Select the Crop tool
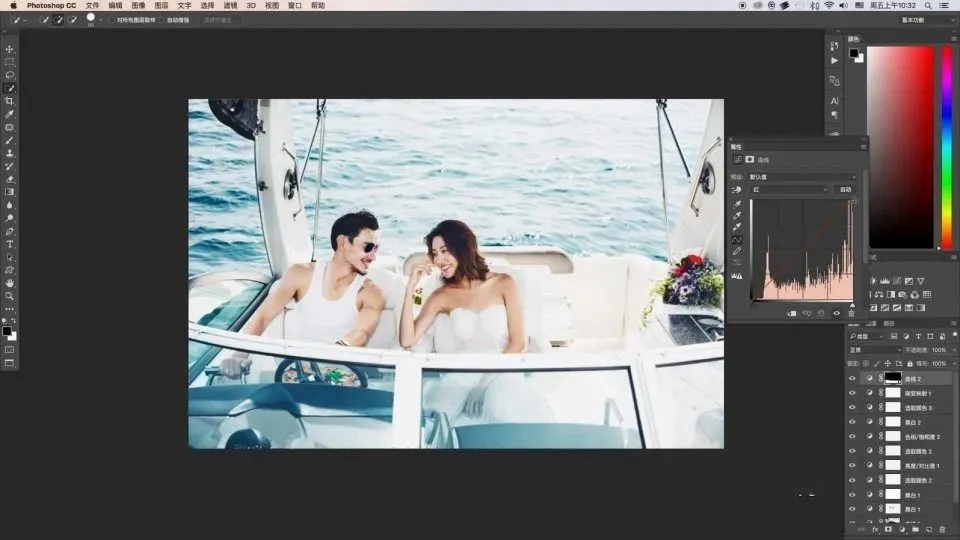 (10, 101)
